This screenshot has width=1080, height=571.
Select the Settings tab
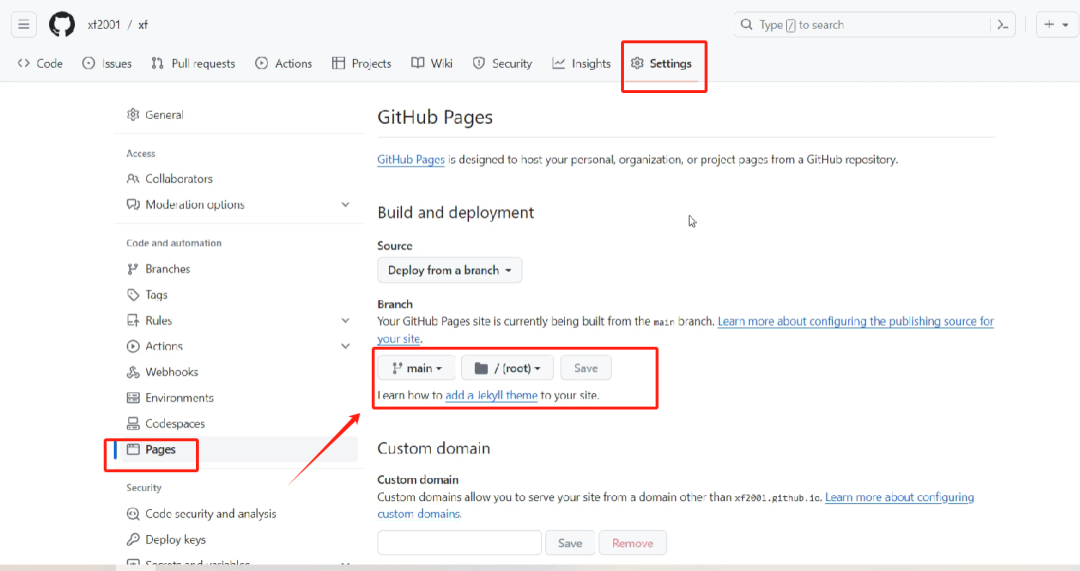coord(661,63)
